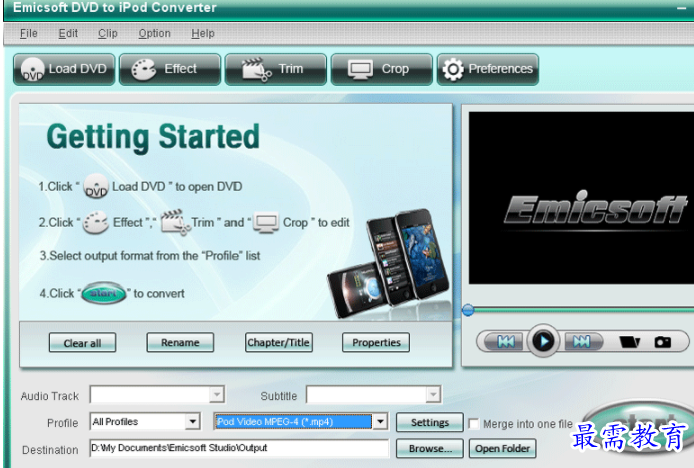Click the palette Effect icon in step 2
Viewport: 694px width, 468px height.
coord(96,223)
